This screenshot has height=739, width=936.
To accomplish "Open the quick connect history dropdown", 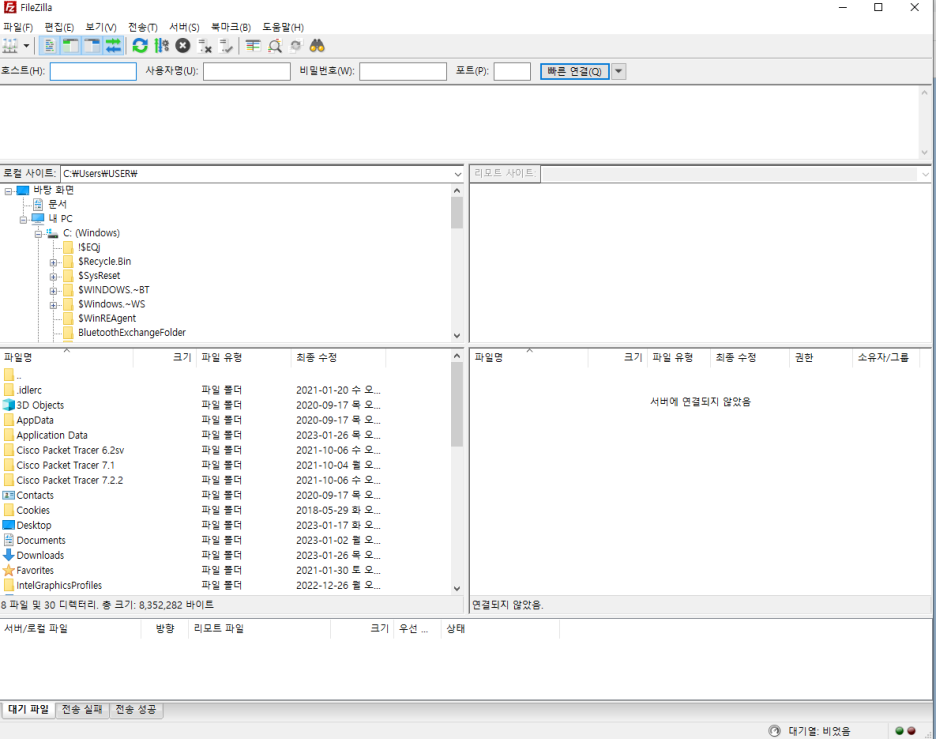I will (x=618, y=72).
